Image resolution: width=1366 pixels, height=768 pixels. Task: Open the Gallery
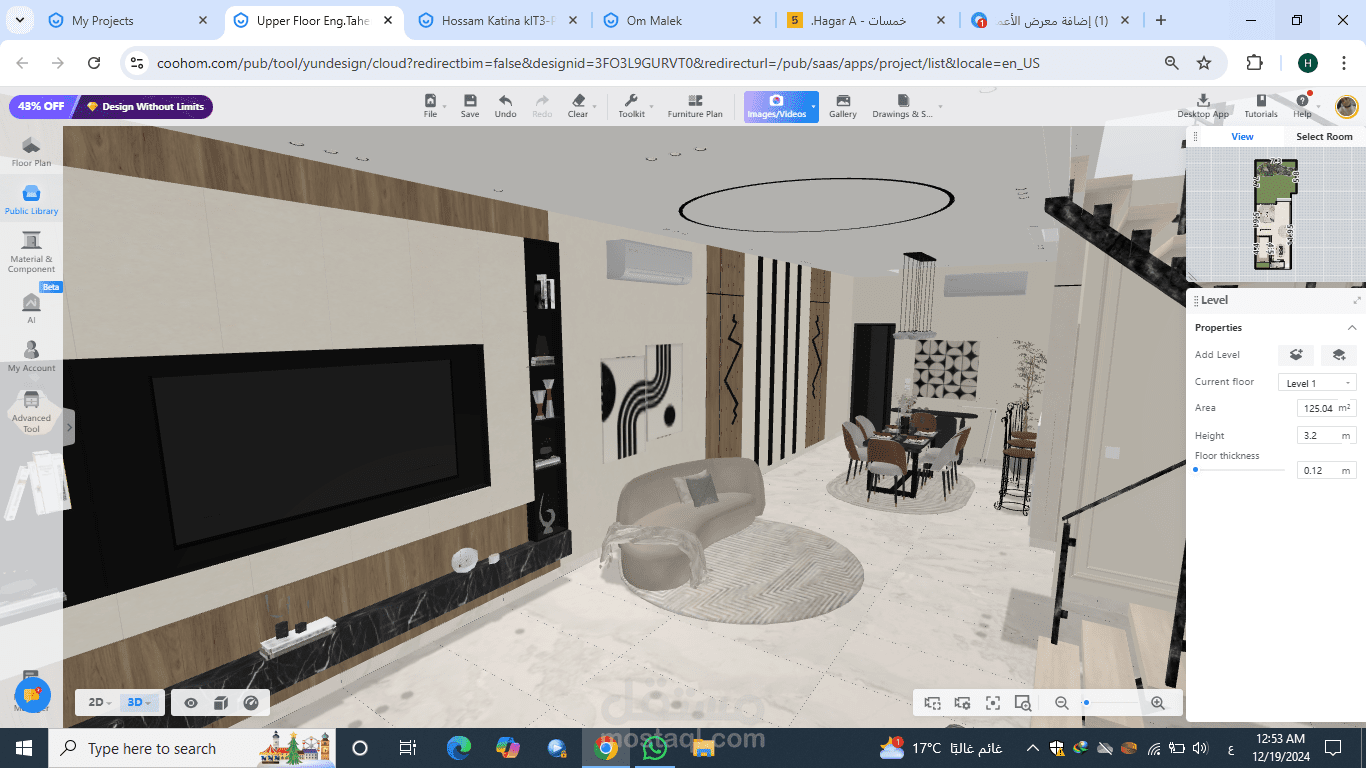point(843,106)
